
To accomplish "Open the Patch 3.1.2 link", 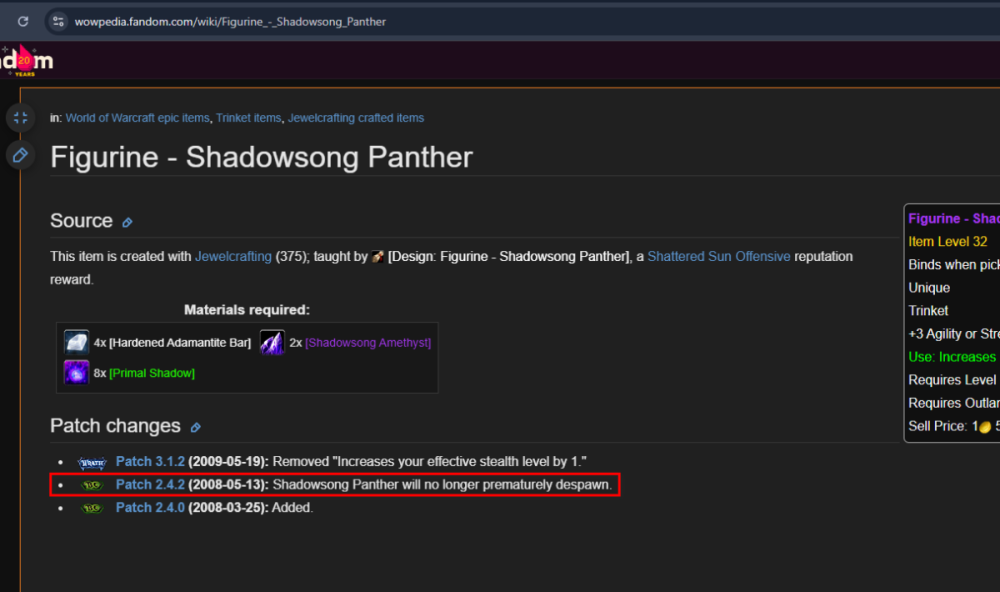I will point(149,462).
